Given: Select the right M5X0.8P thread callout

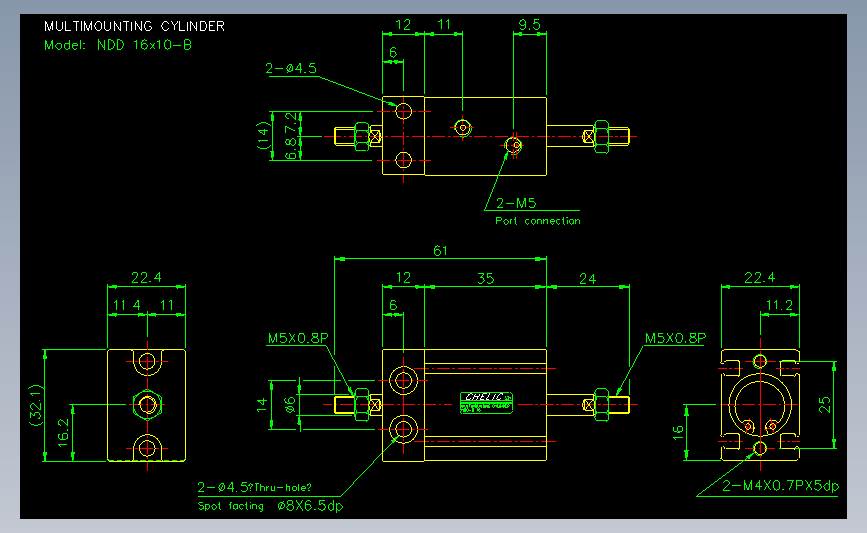Looking at the screenshot, I should coord(675,338).
